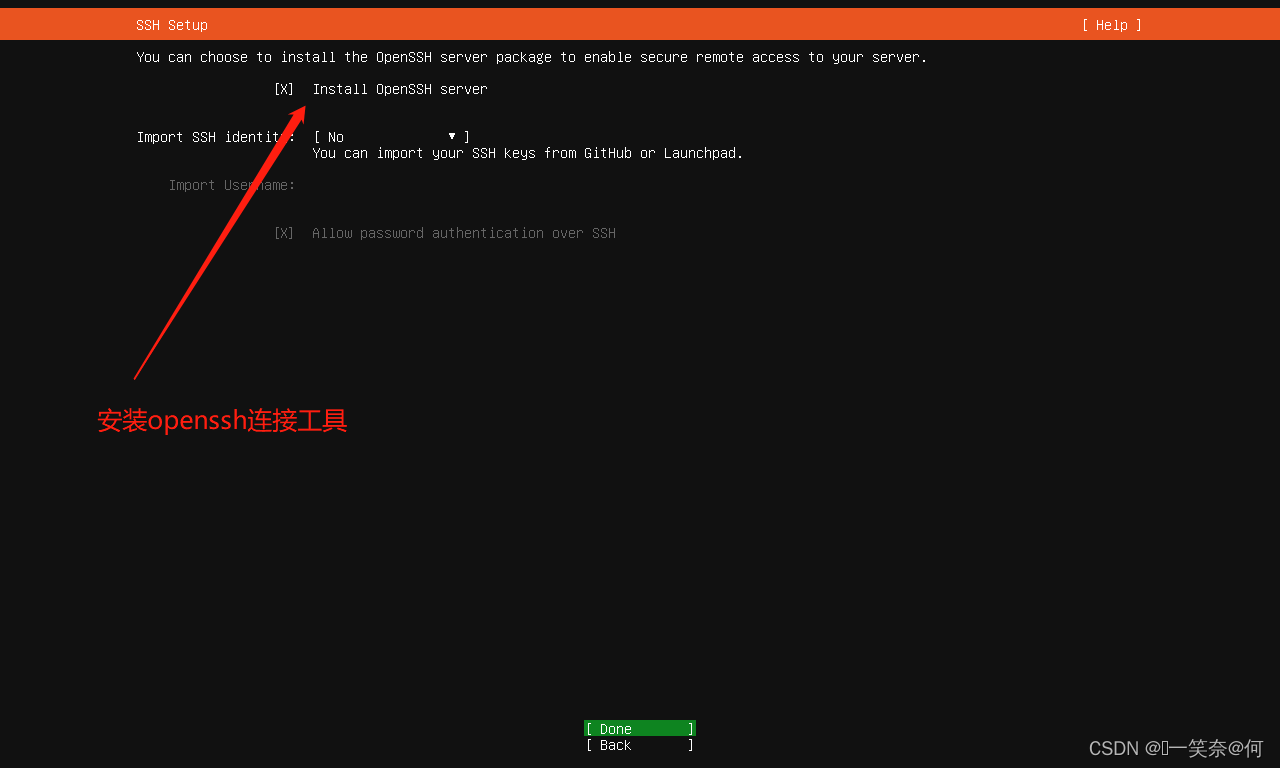The width and height of the screenshot is (1280, 768).
Task: Open the Import SSH identity dropdown
Action: pyautogui.click(x=392, y=137)
